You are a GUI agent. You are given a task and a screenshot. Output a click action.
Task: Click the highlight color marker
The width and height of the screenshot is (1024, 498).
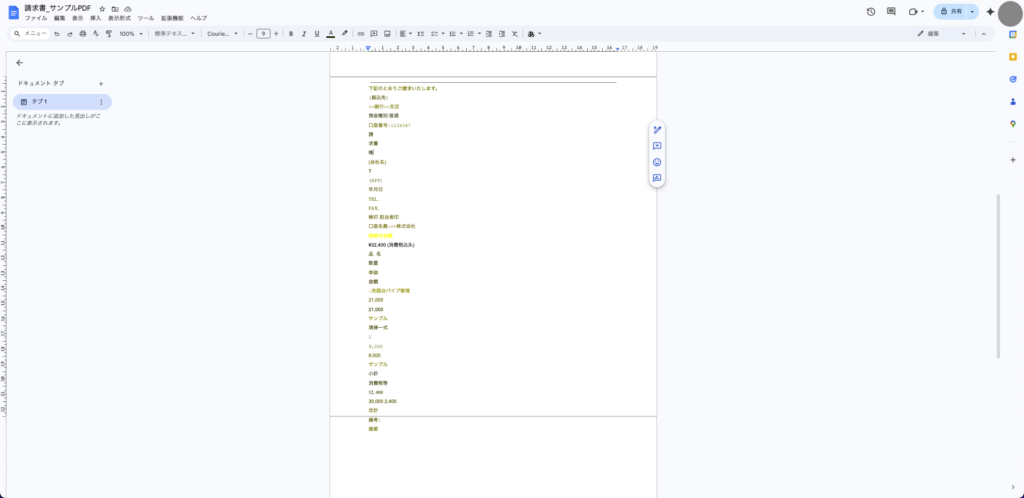(x=343, y=34)
